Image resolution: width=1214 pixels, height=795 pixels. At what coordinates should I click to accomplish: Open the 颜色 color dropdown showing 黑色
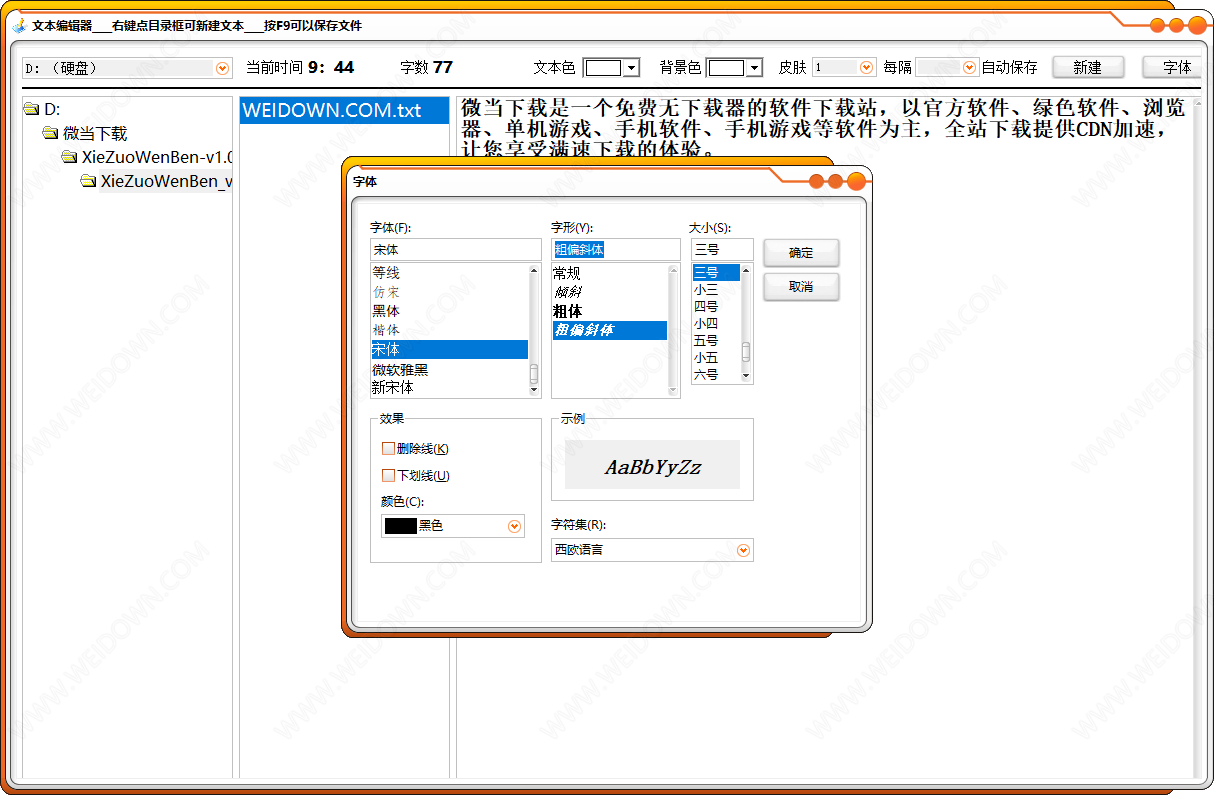pos(514,526)
